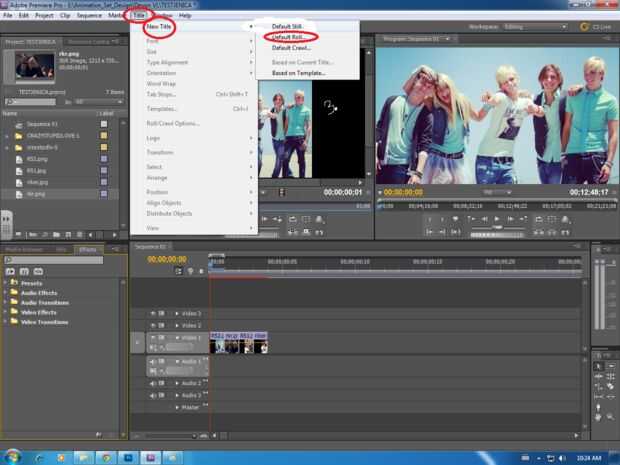
Task: Select the Zoom tool in Tools panel
Action: tap(610, 416)
